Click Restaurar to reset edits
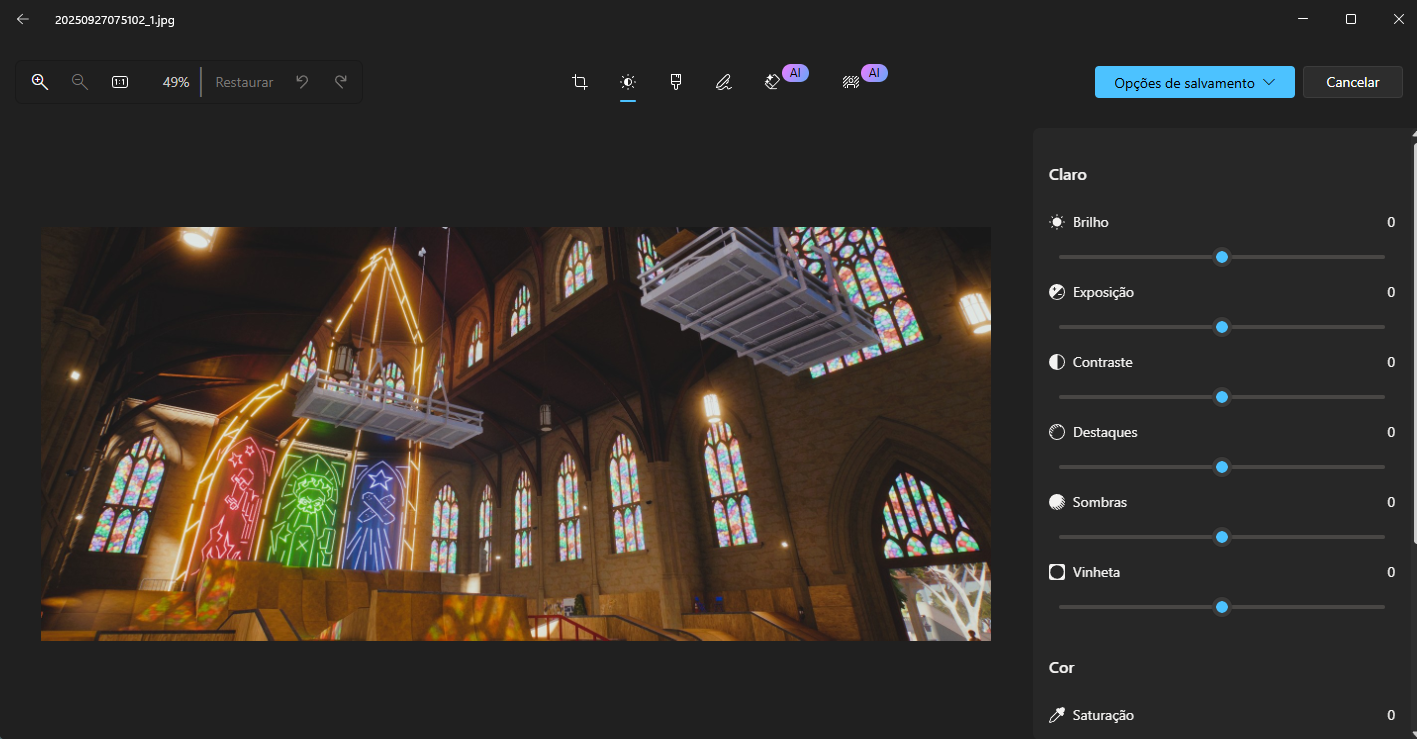Viewport: 1417px width, 739px height. coord(244,82)
